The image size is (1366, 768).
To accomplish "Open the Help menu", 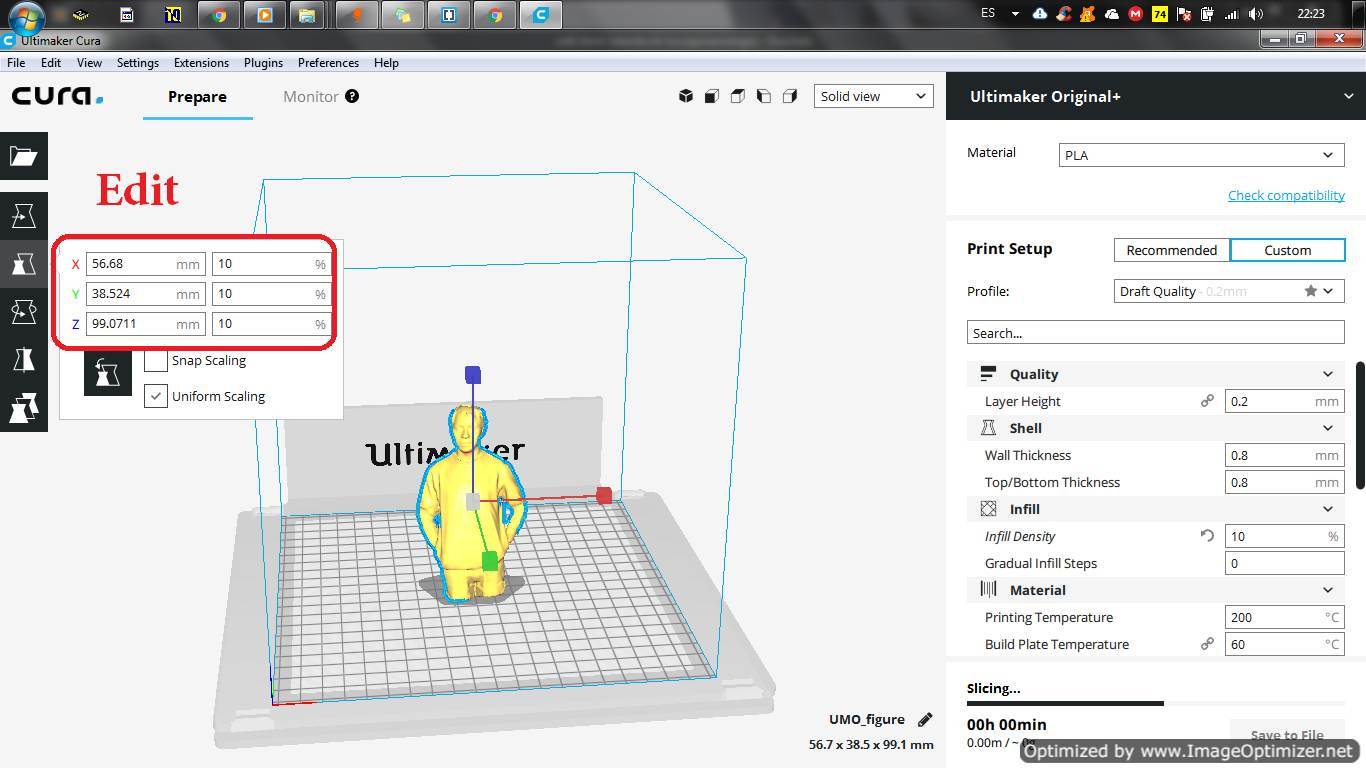I will point(386,62).
